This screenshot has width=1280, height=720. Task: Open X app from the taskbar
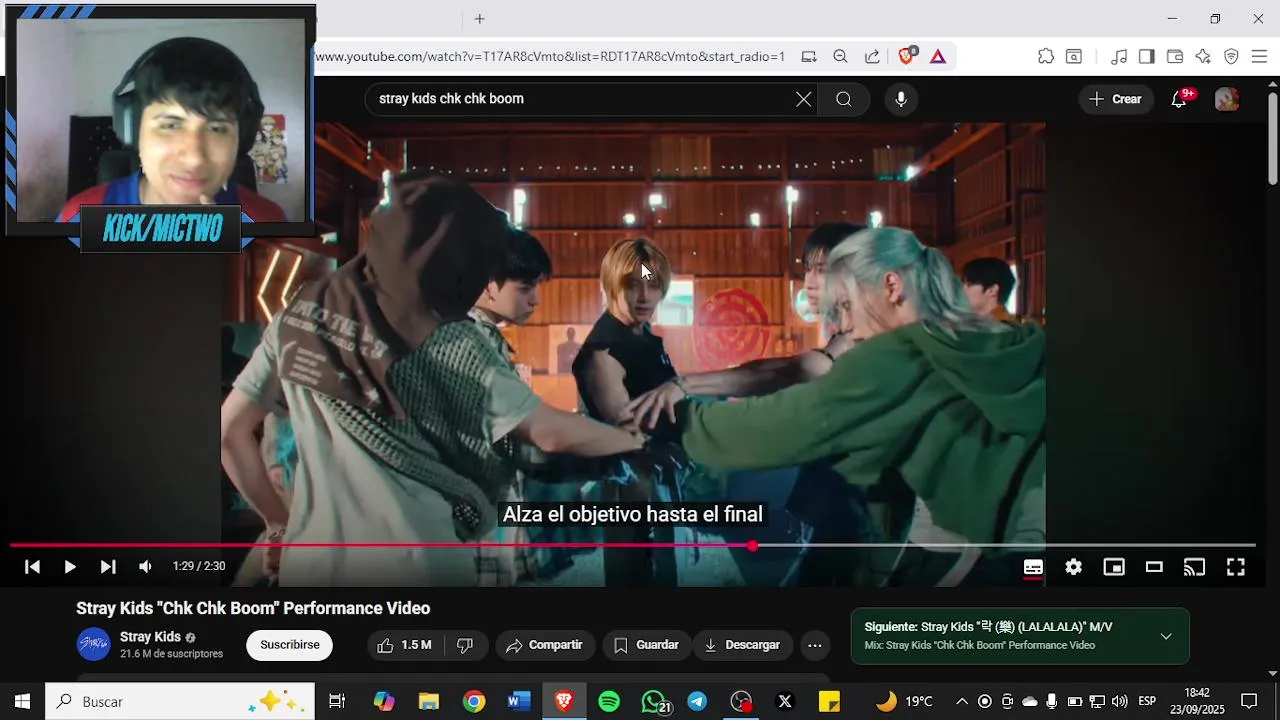click(x=785, y=701)
